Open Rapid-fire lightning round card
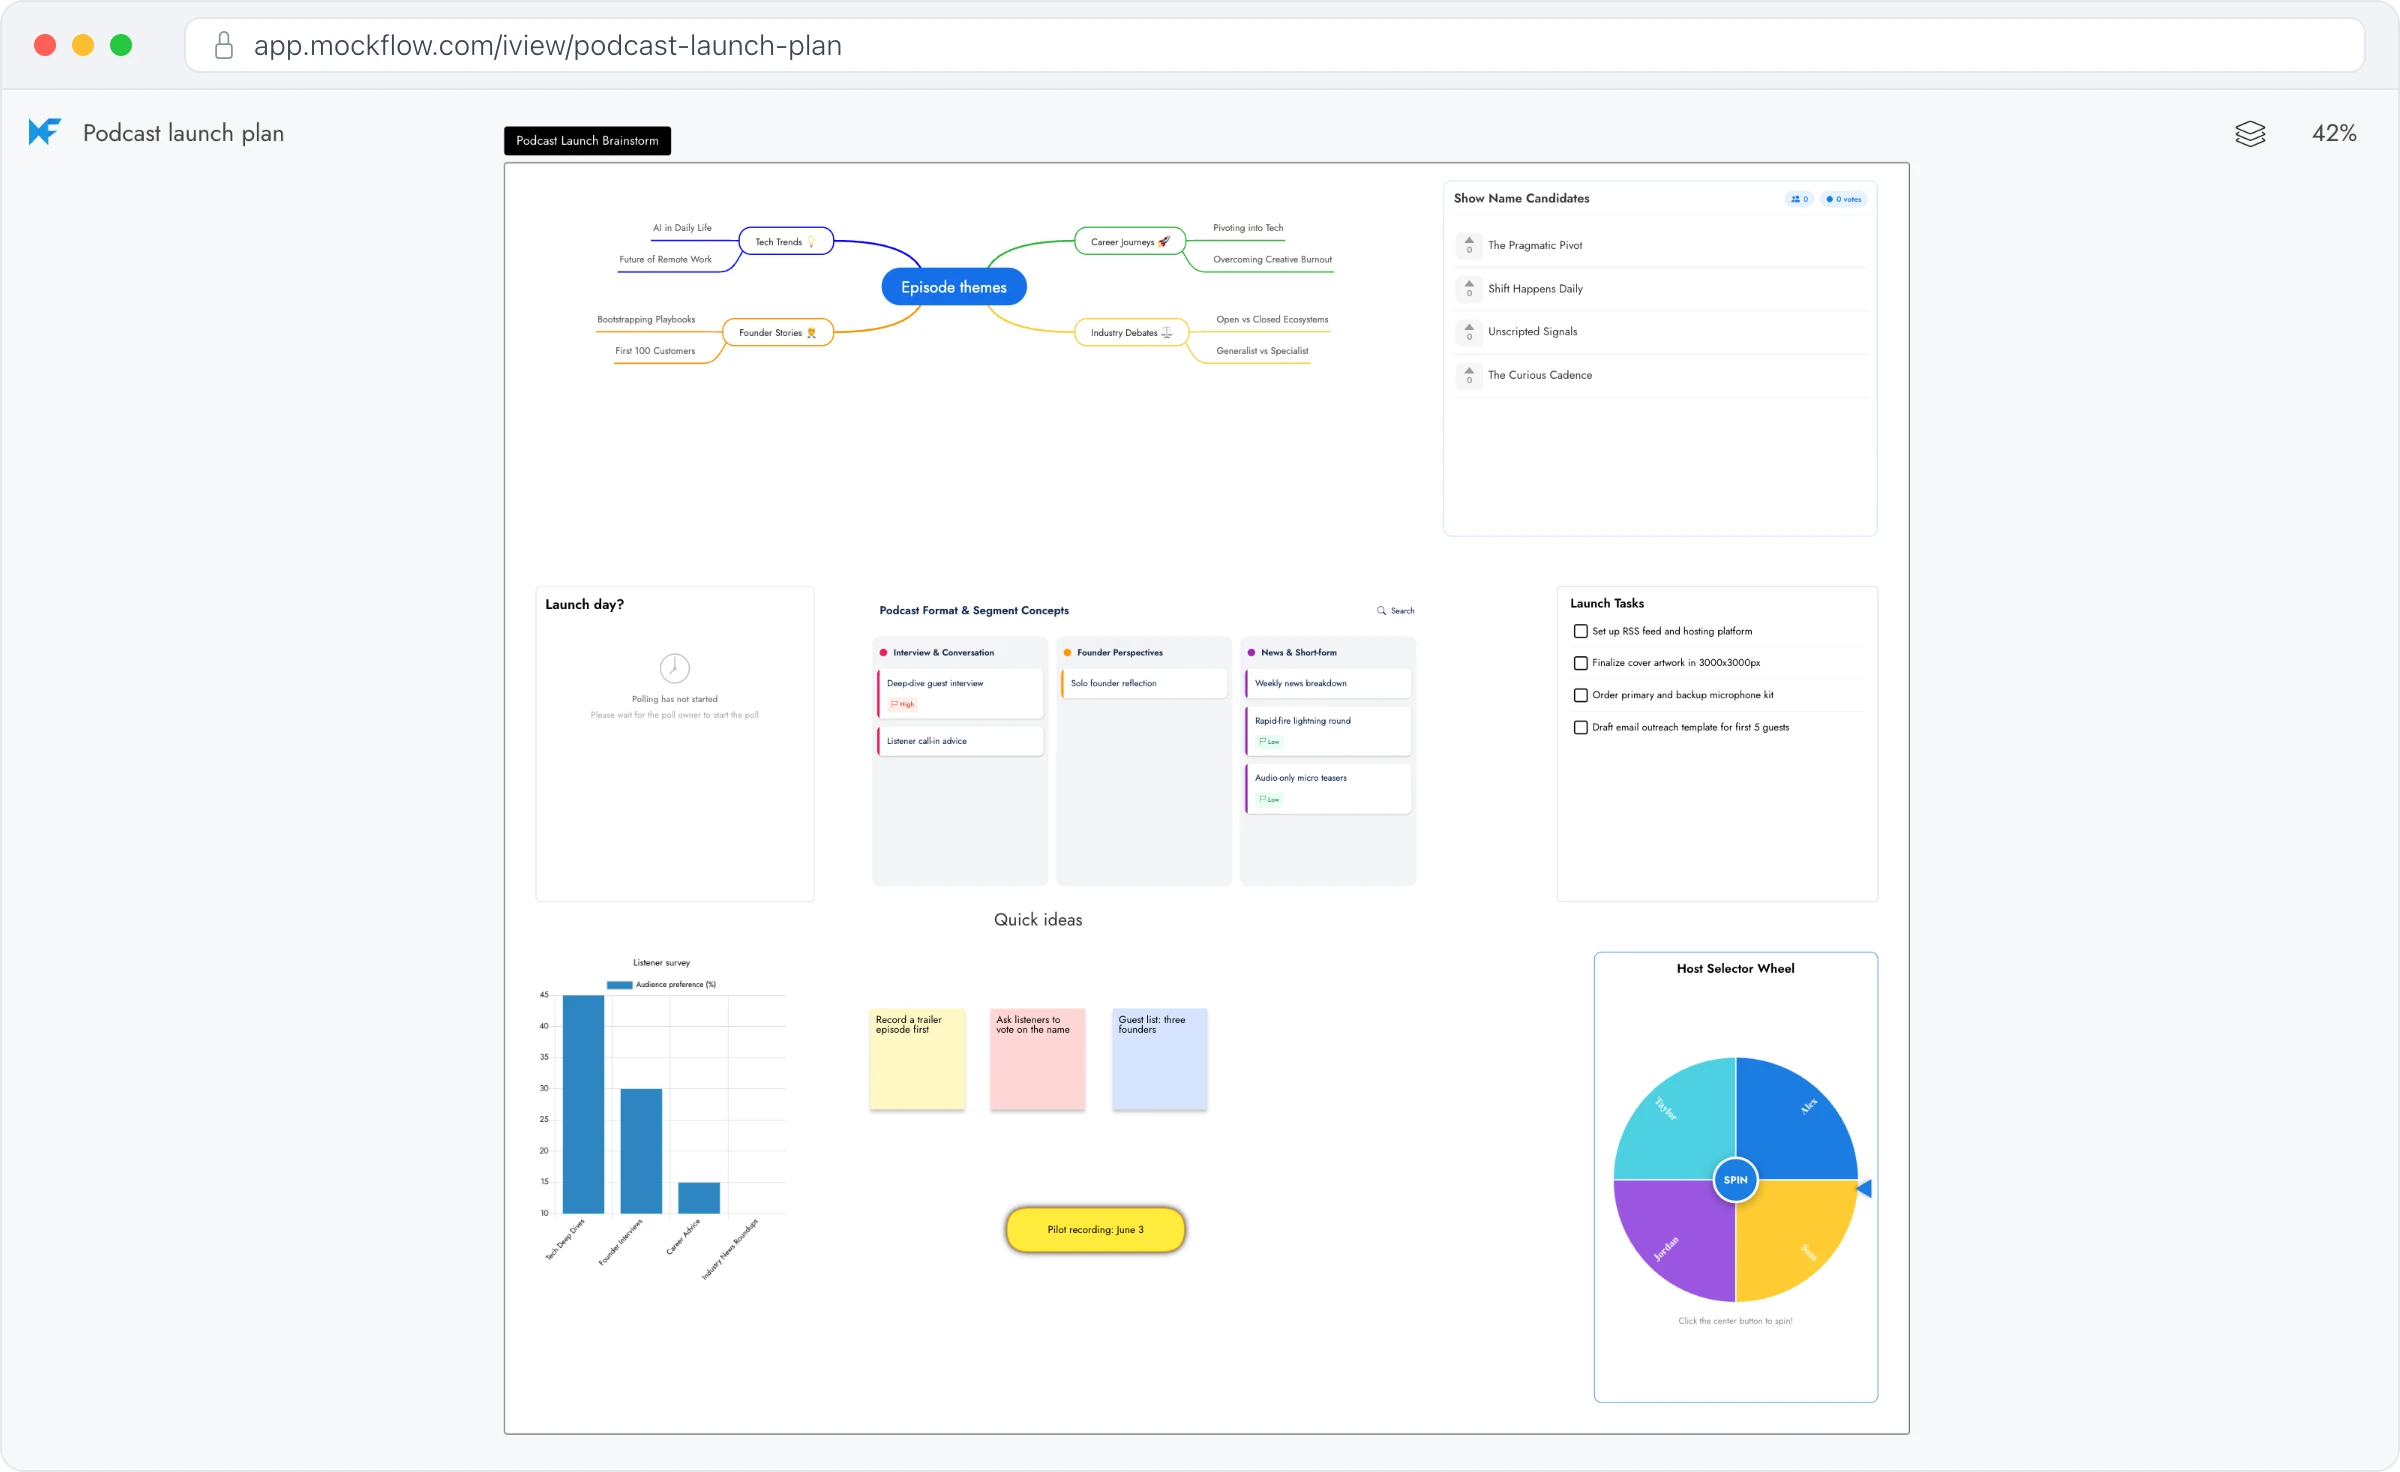This screenshot has width=2400, height=1472. tap(1328, 731)
